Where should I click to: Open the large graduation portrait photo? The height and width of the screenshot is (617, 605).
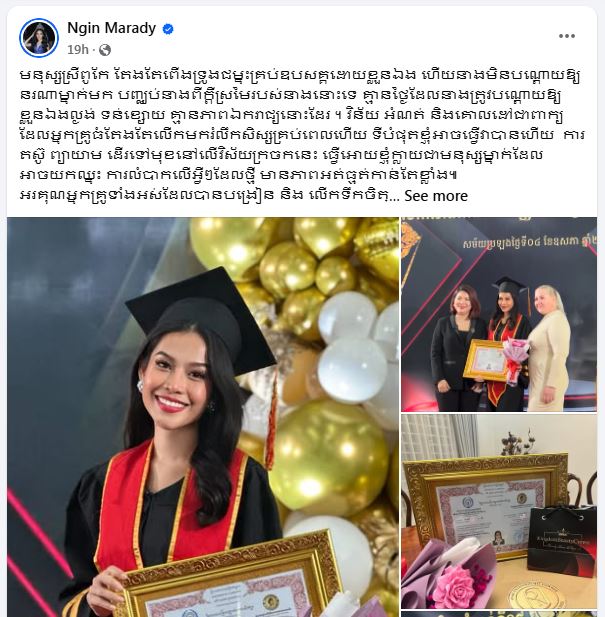pos(203,417)
